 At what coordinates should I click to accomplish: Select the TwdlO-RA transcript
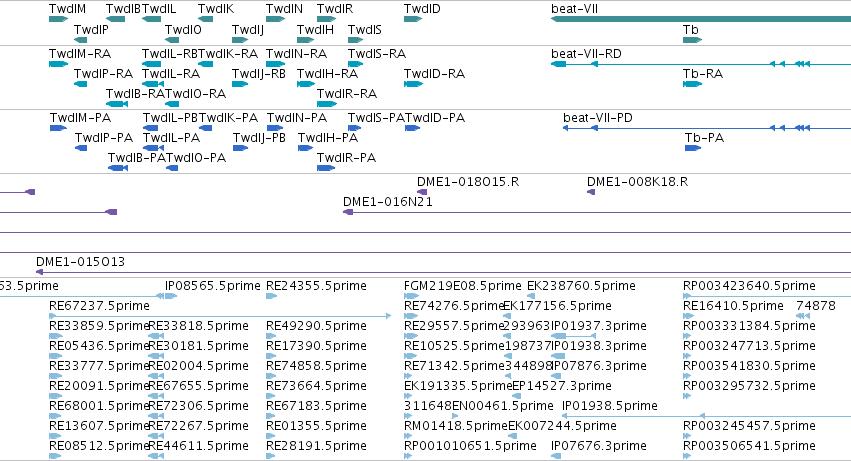point(172,104)
